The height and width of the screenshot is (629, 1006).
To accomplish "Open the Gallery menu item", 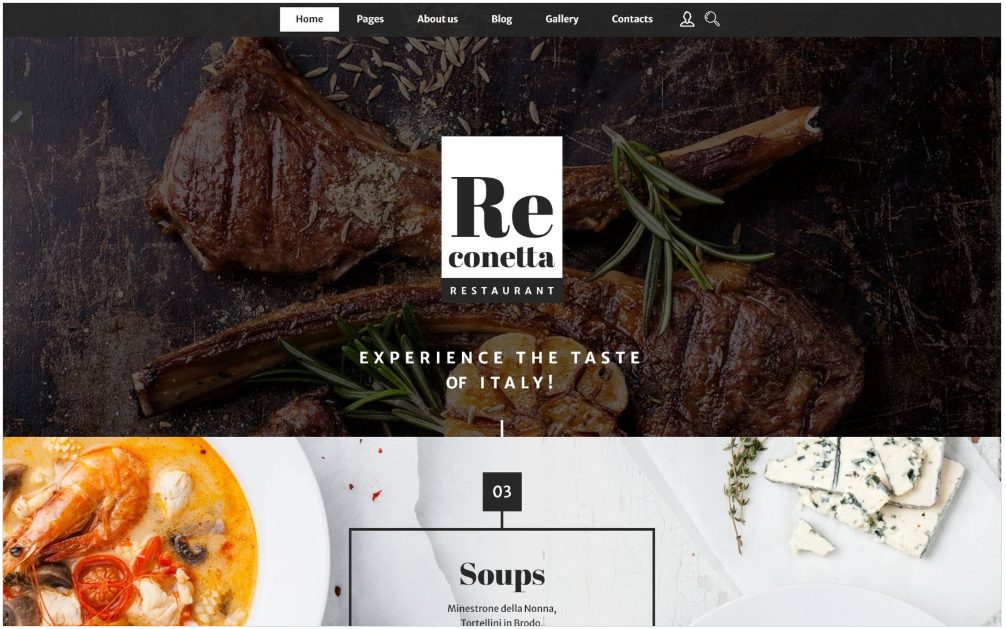I will point(562,19).
